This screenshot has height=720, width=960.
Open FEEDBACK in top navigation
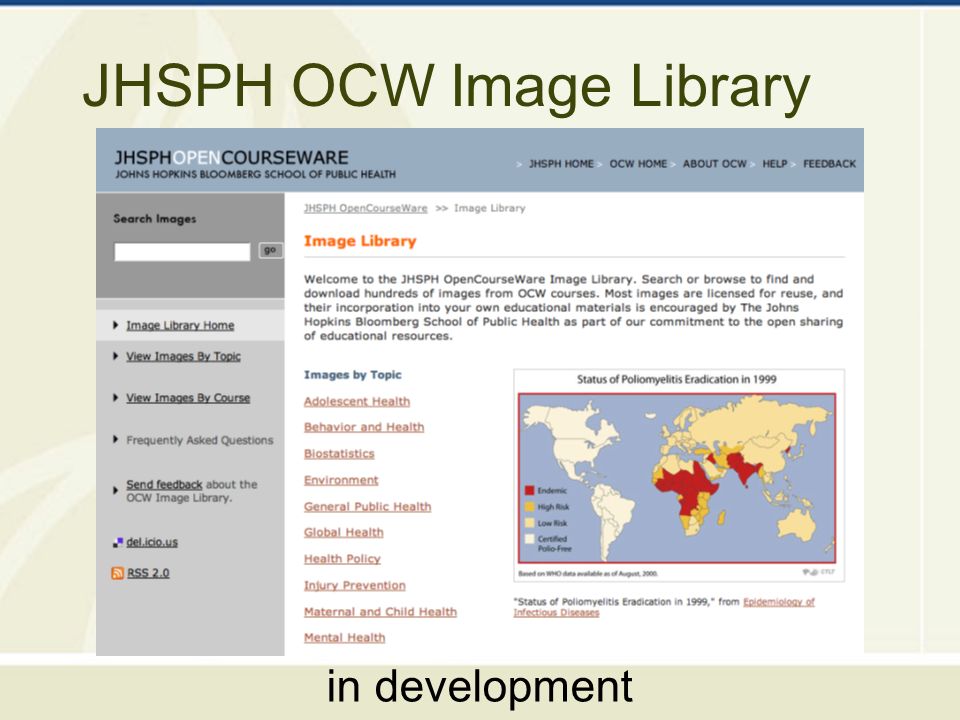[829, 163]
